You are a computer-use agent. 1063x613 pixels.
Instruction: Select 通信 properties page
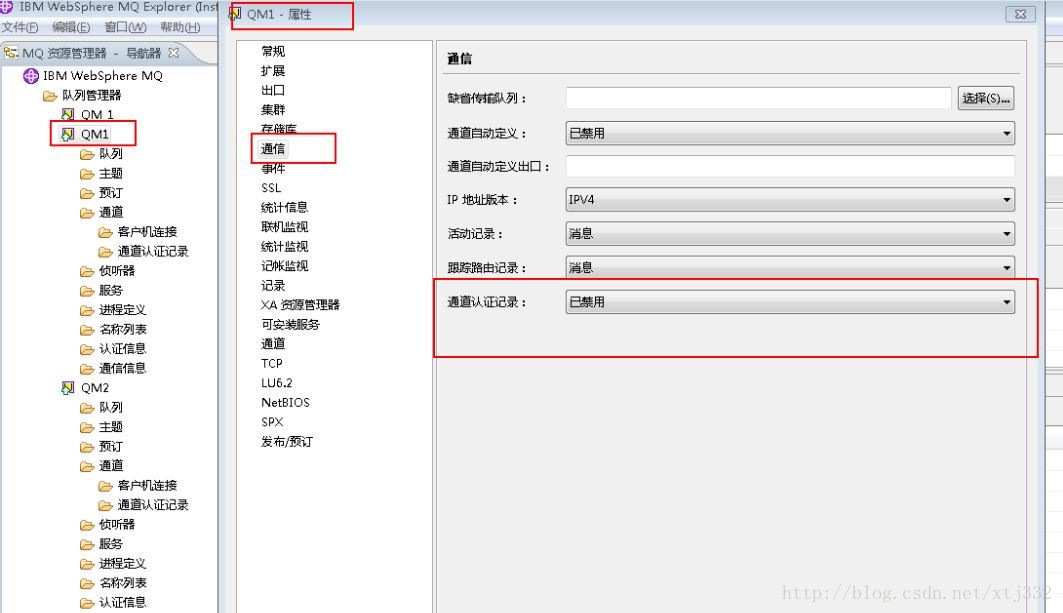(273, 149)
